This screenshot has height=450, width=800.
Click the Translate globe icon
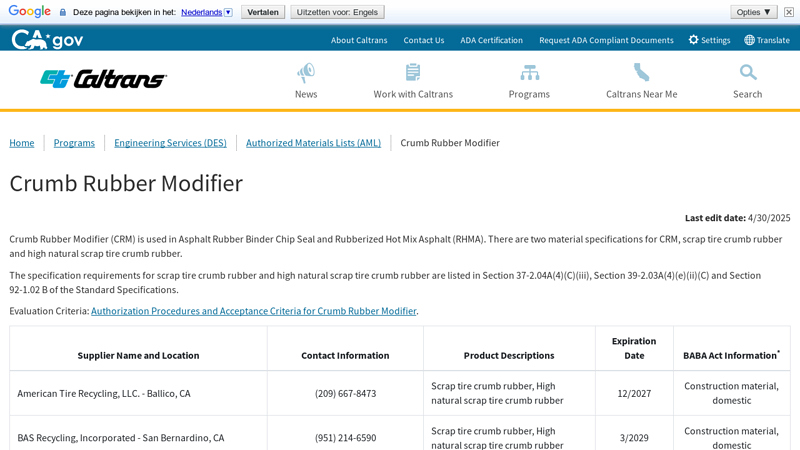tap(749, 40)
